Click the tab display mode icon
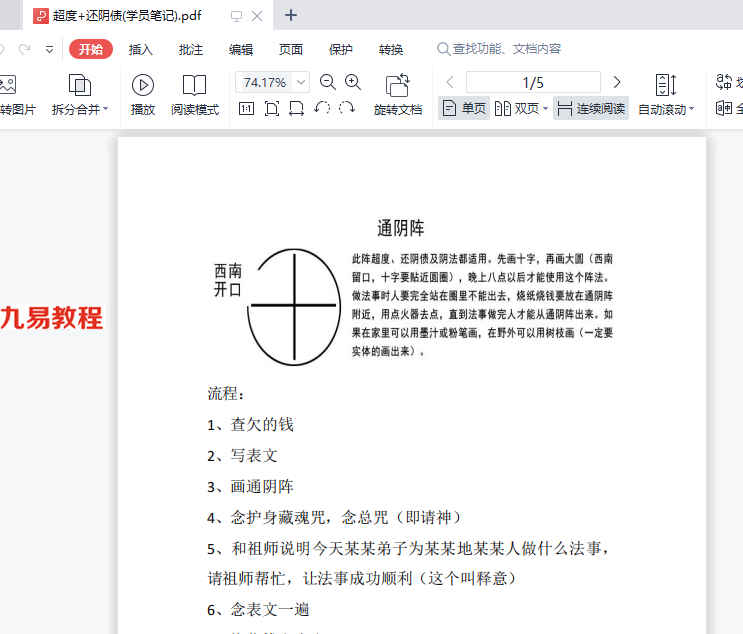This screenshot has width=743, height=634. click(x=236, y=16)
